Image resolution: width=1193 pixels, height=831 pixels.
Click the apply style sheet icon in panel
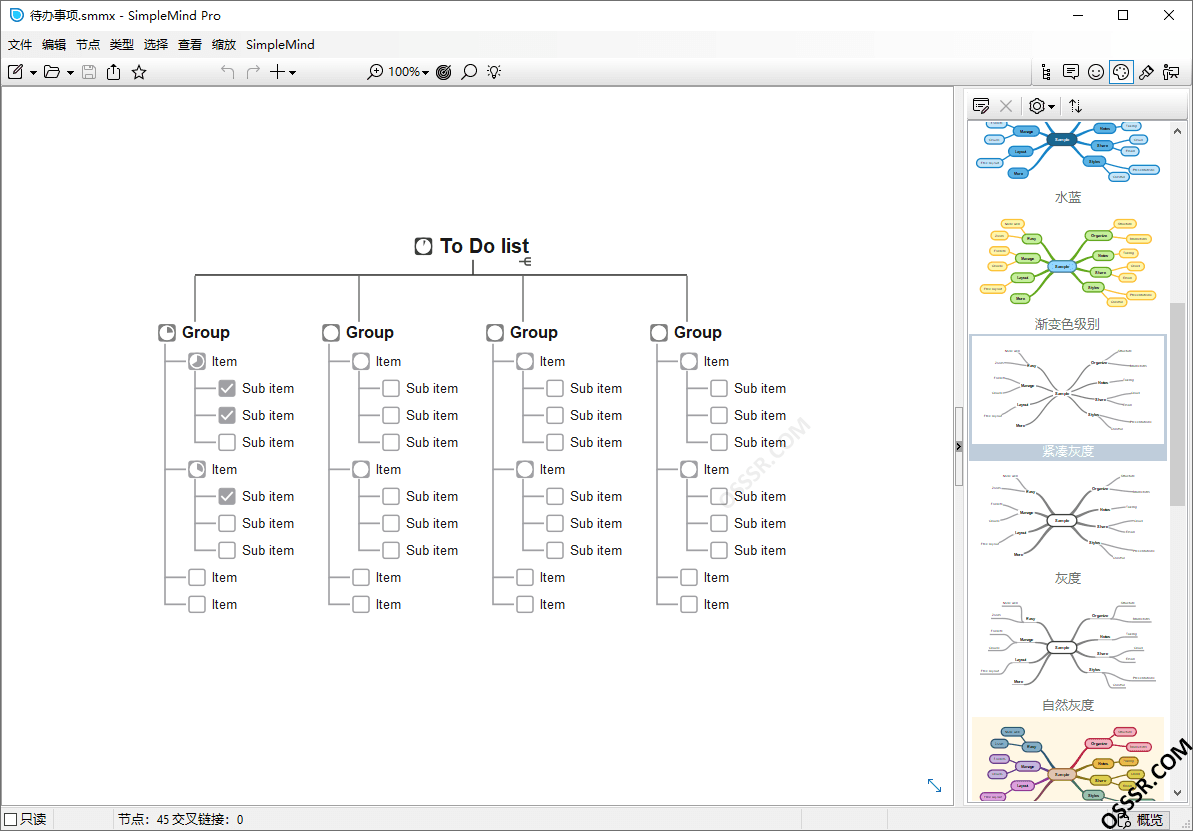pyautogui.click(x=981, y=106)
